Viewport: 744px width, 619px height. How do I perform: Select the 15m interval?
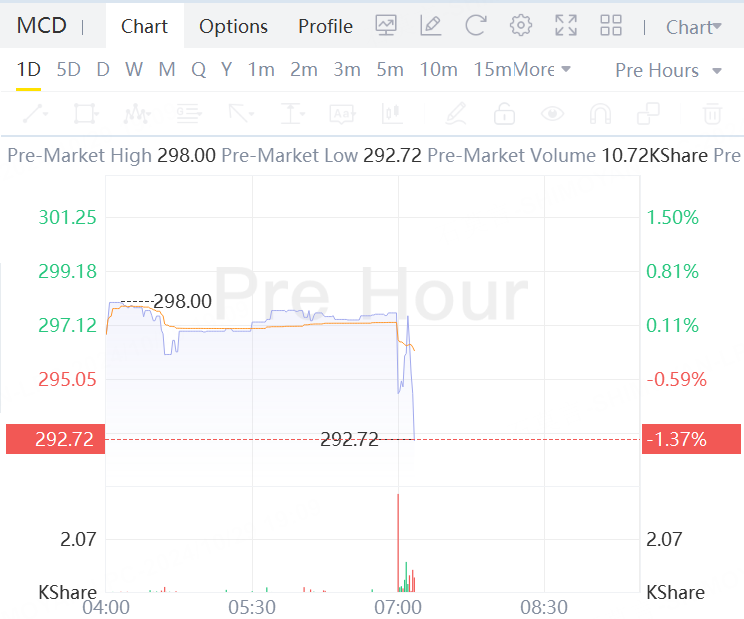coord(491,69)
